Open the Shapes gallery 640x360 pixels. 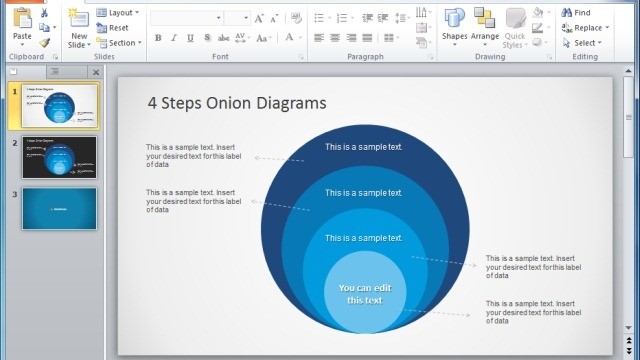pyautogui.click(x=454, y=27)
